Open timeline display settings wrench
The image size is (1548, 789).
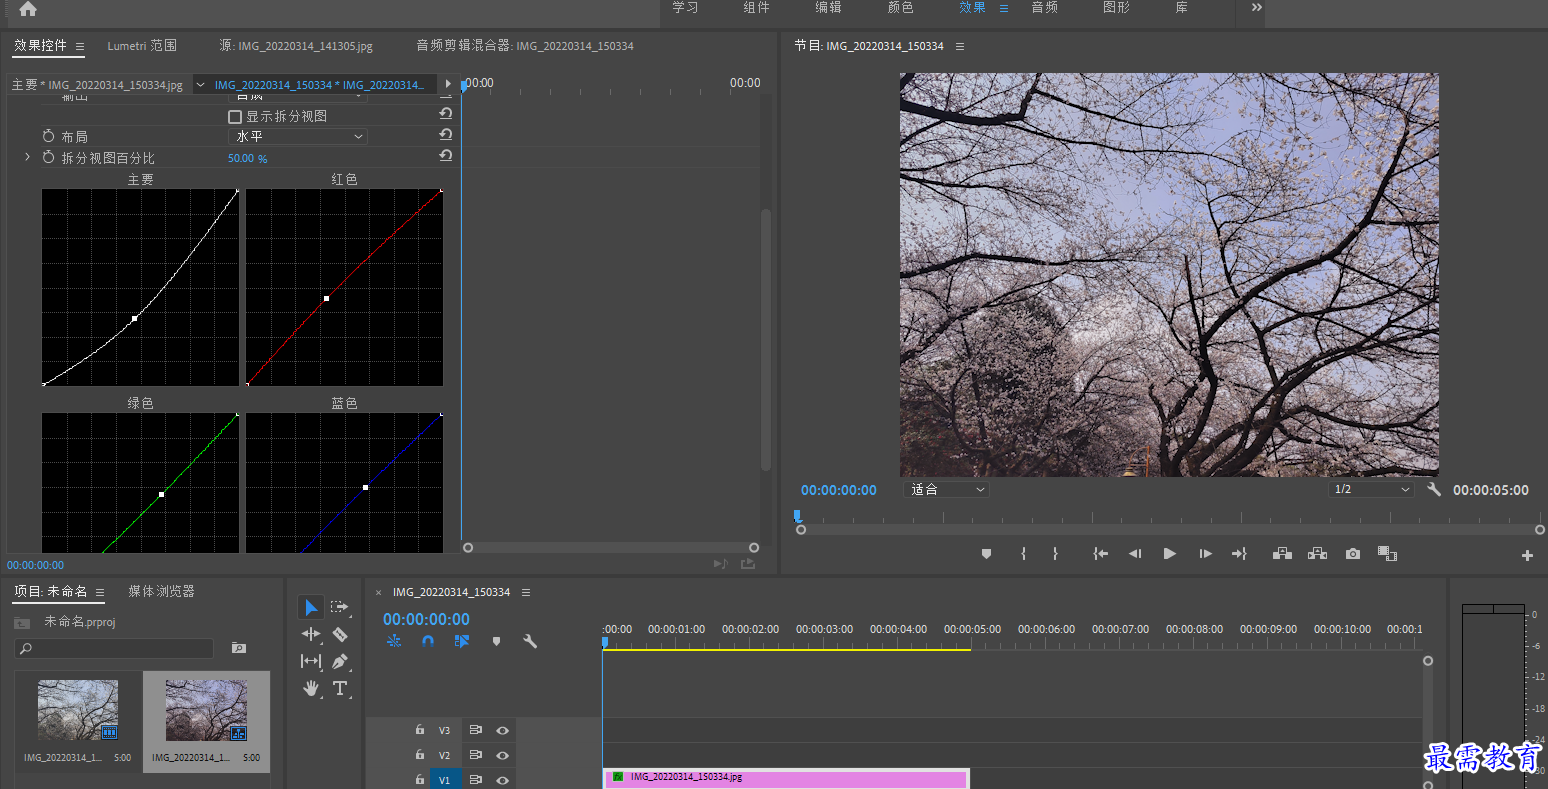coord(530,641)
